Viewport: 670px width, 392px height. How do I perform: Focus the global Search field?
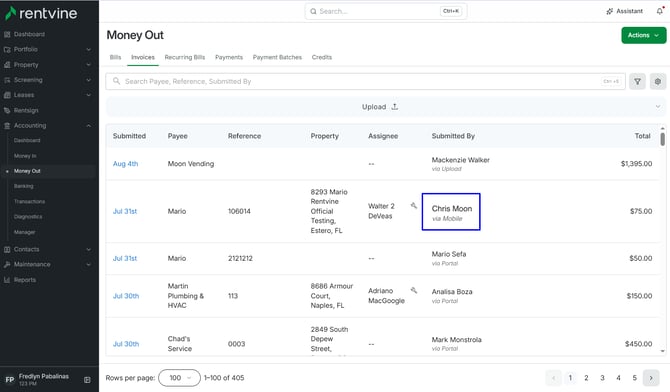[x=386, y=11]
